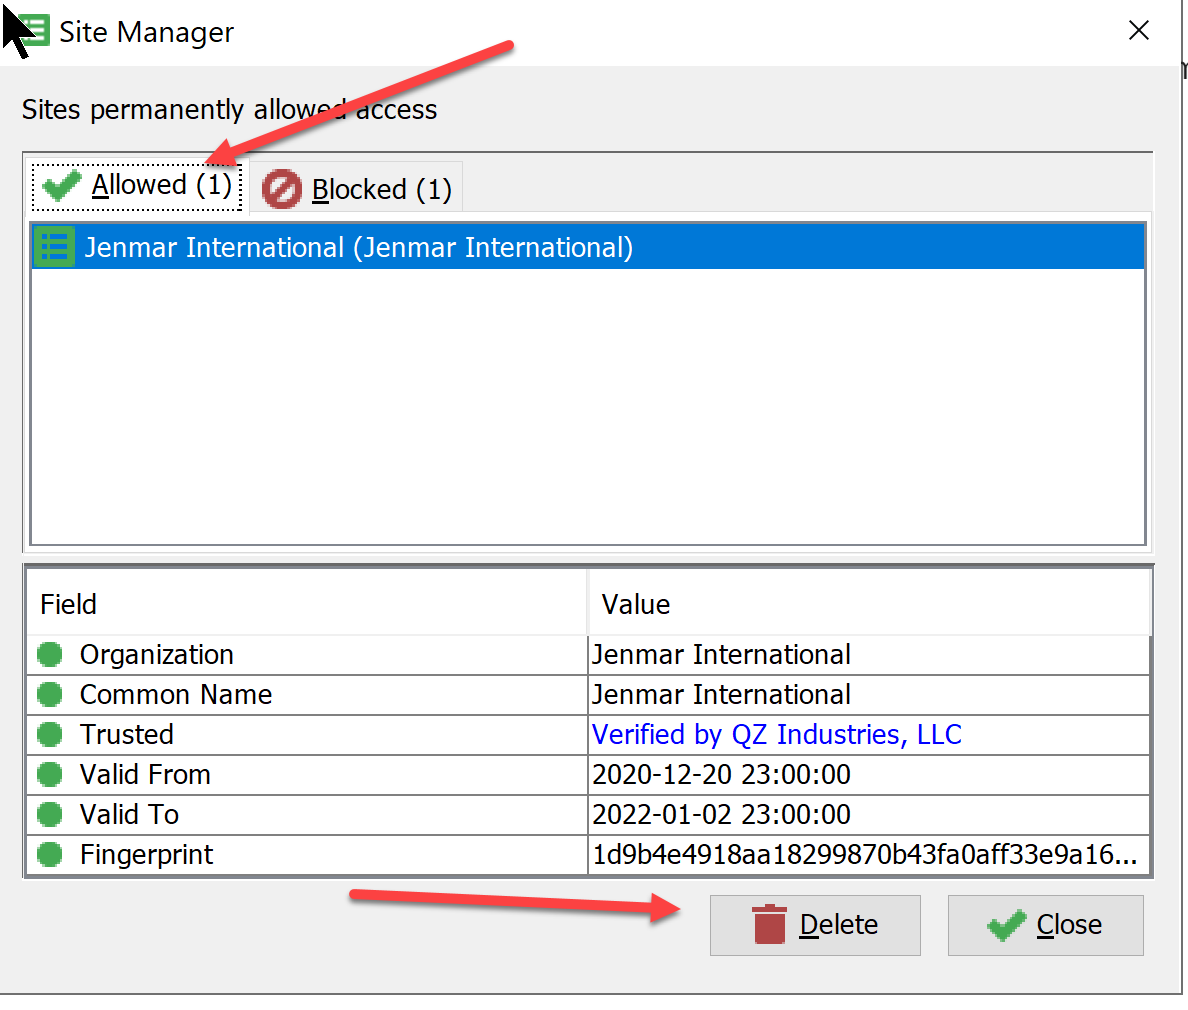Screen dimensions: 1188x1010
Task: Click the Field column header
Action: tap(68, 604)
